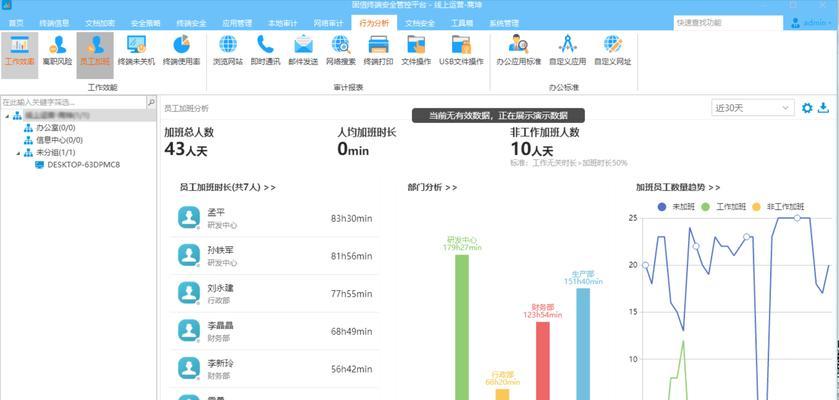The image size is (839, 400).
Task: Focus the tree keyword filter input
Action: (73, 102)
